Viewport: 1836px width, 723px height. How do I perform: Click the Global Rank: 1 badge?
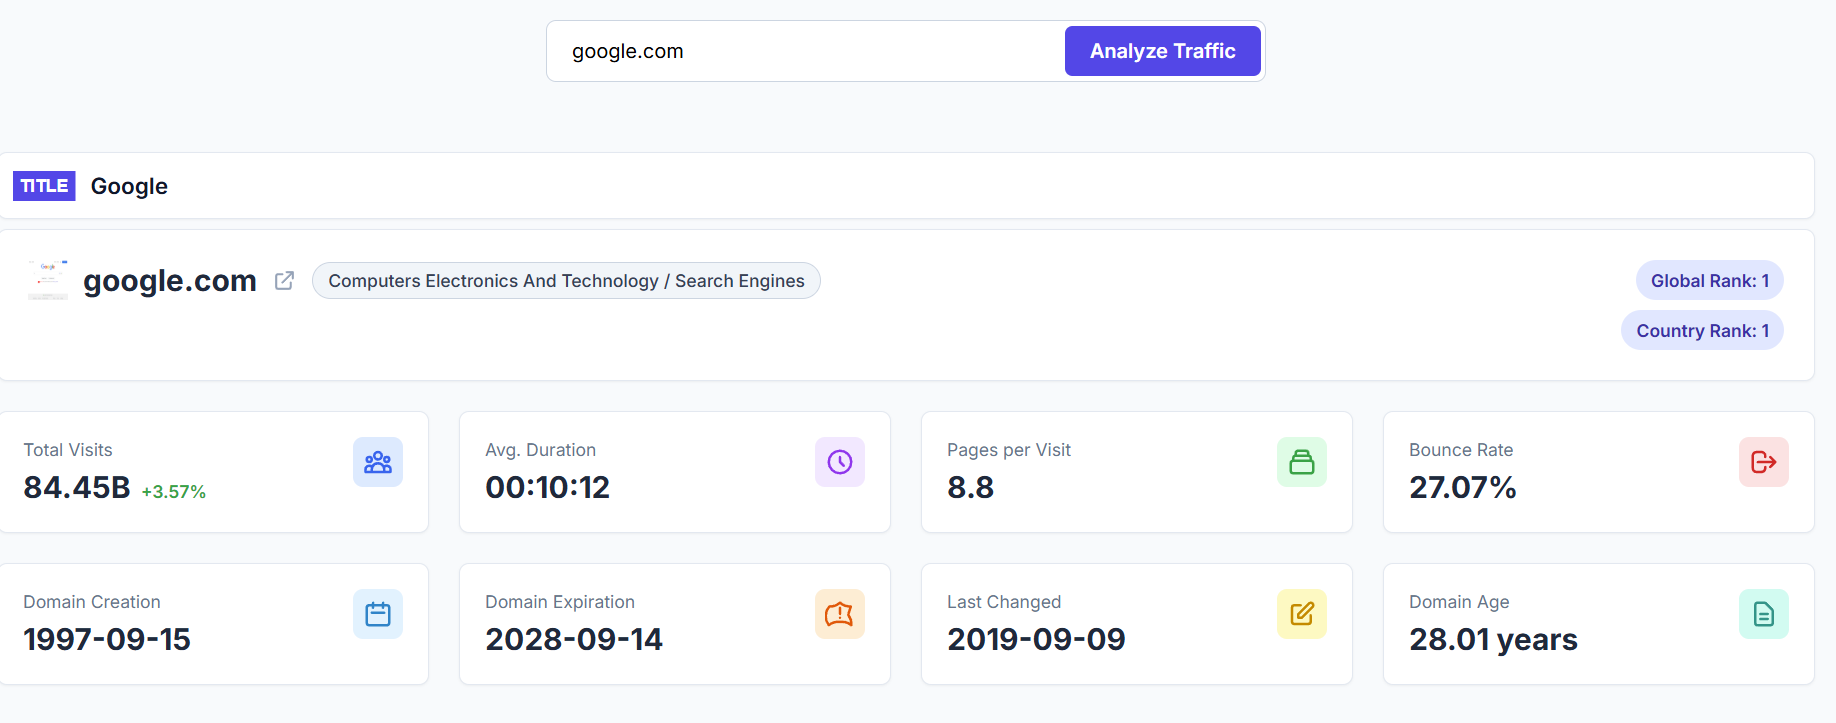[1709, 281]
